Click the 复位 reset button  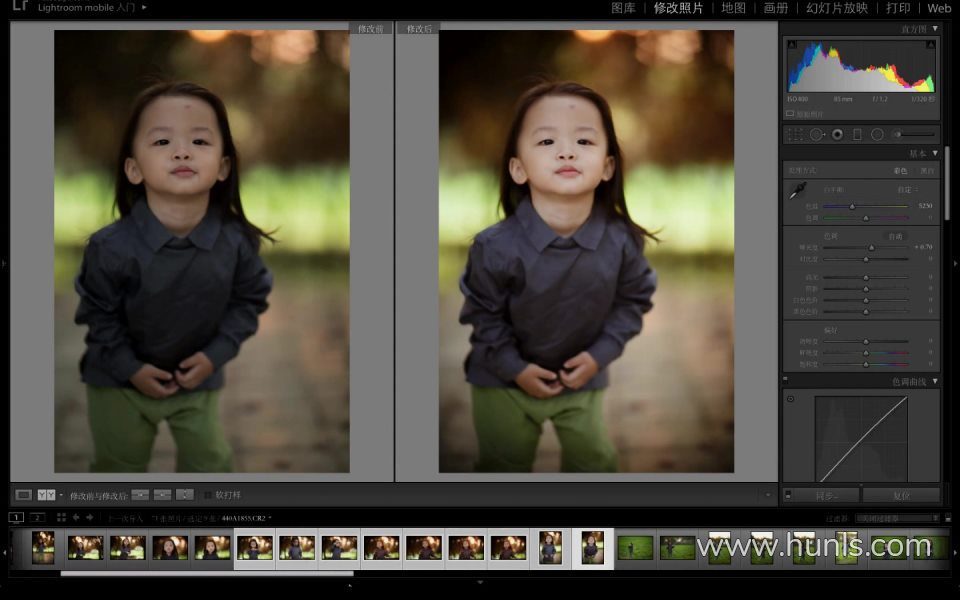tap(901, 494)
